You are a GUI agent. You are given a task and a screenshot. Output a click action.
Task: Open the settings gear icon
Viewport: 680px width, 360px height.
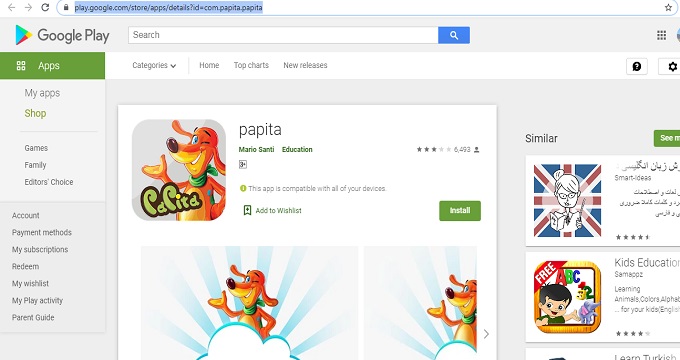click(x=671, y=66)
